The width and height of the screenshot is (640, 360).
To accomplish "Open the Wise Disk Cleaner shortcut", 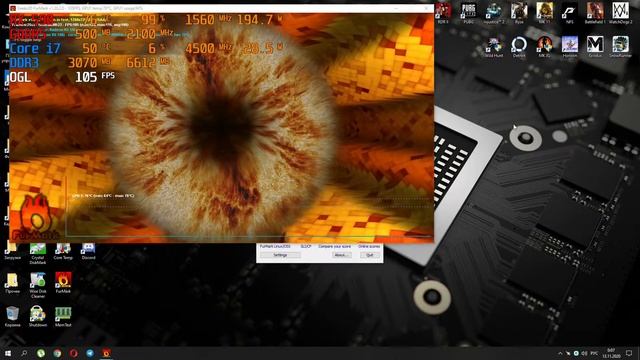I will pos(38,285).
